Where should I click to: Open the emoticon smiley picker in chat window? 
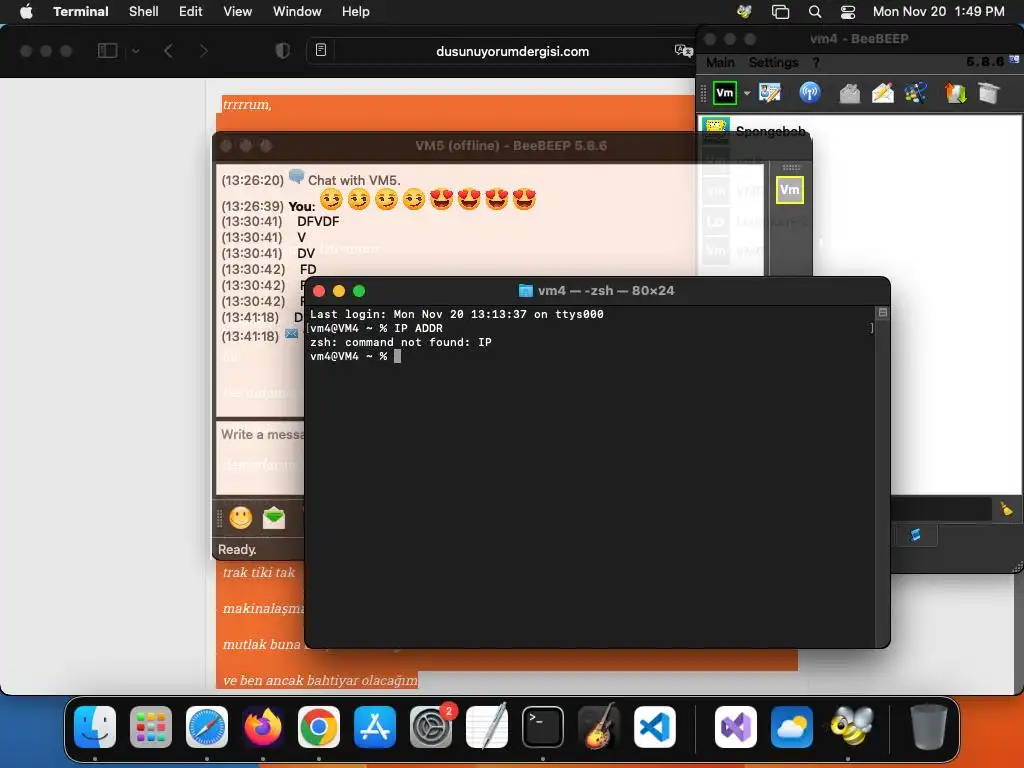point(241,519)
